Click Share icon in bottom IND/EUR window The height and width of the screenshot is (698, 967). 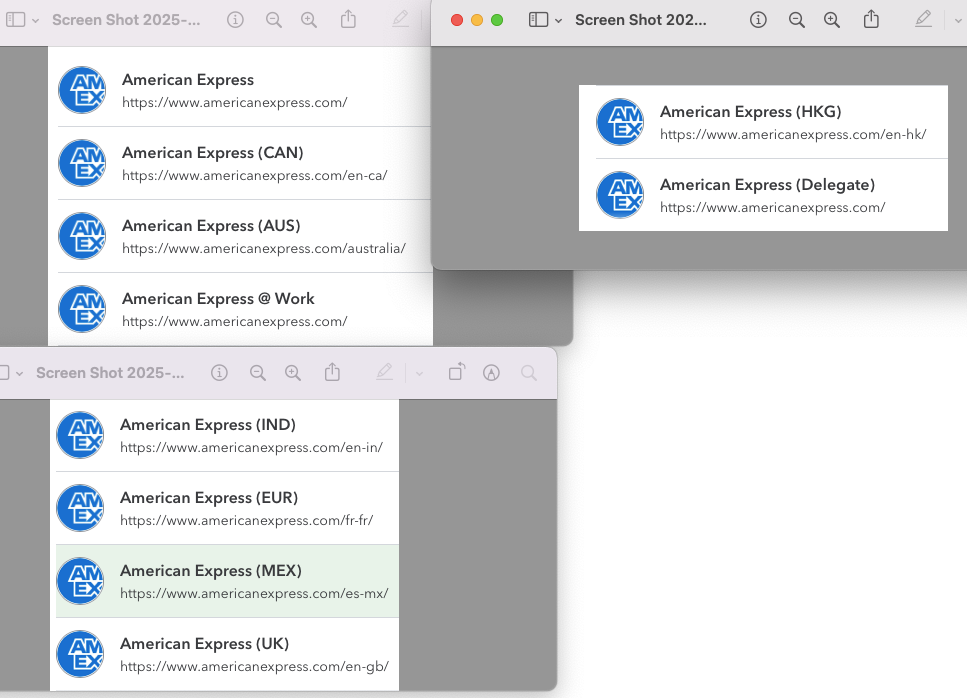[x=332, y=372]
